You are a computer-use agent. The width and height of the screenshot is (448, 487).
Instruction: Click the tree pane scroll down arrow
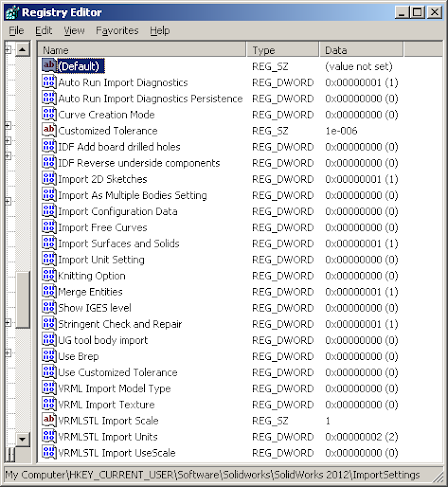(23, 439)
